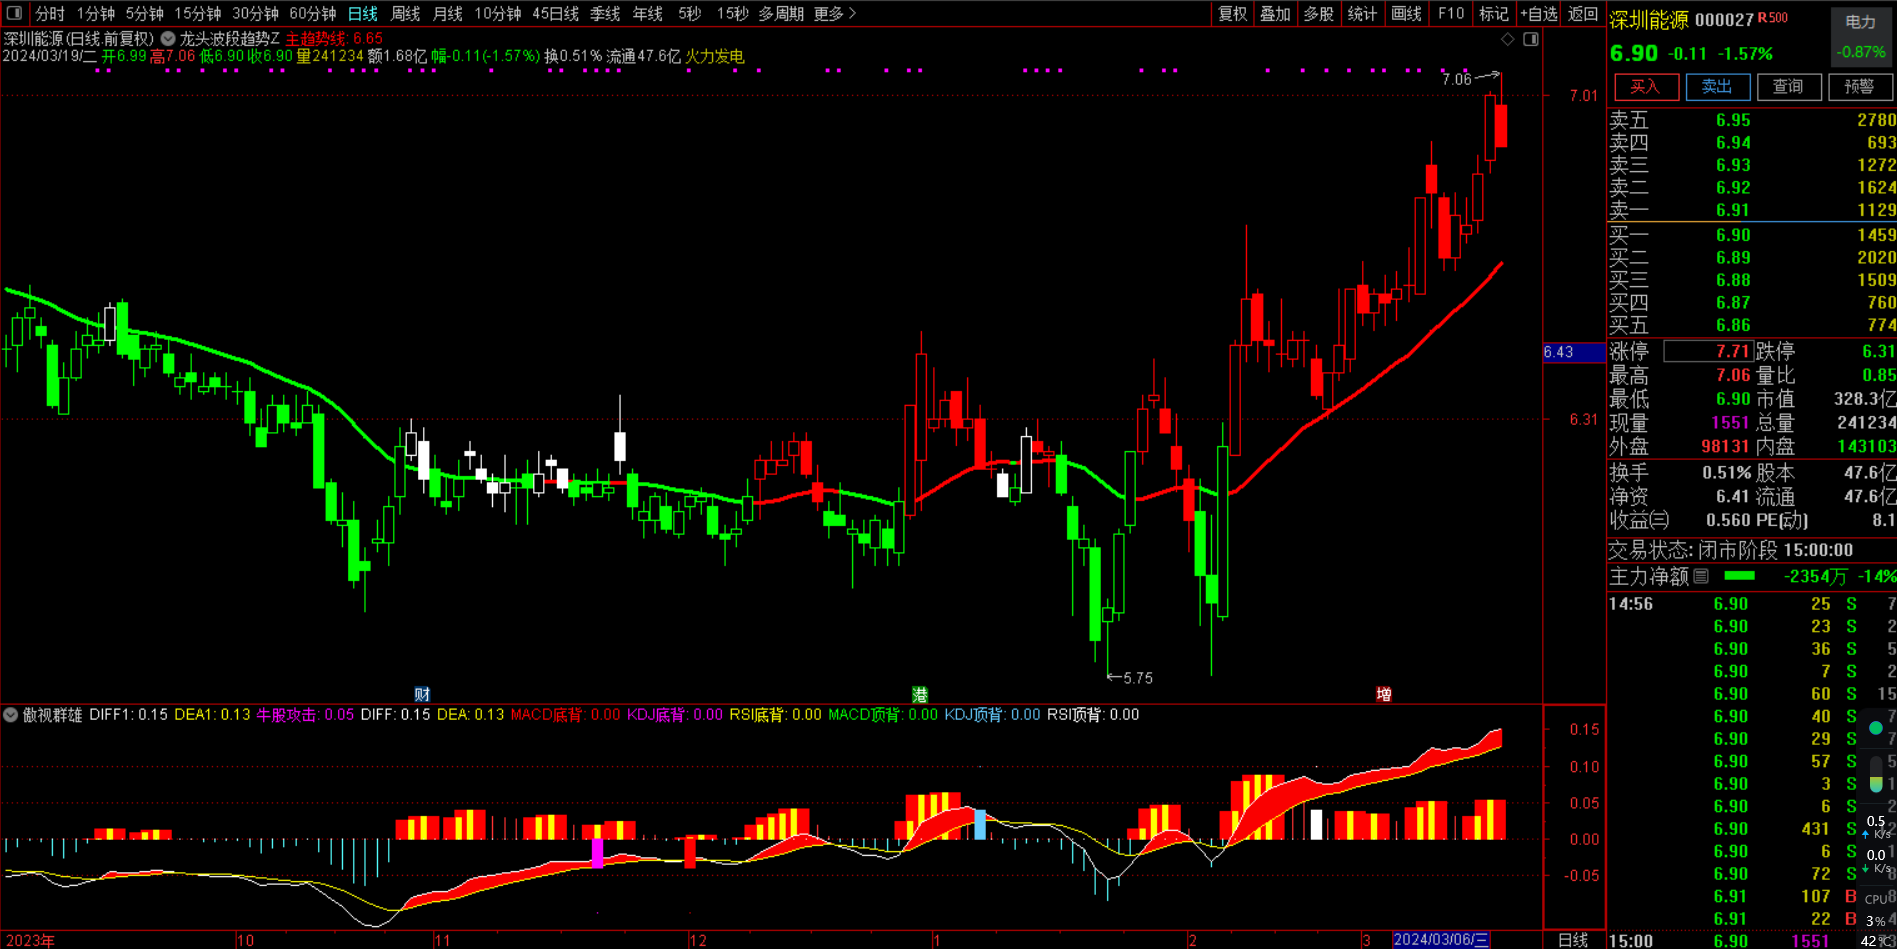1897x949 pixels.
Task: Click the 卖五 price 6.95 row
Action: 1752,120
